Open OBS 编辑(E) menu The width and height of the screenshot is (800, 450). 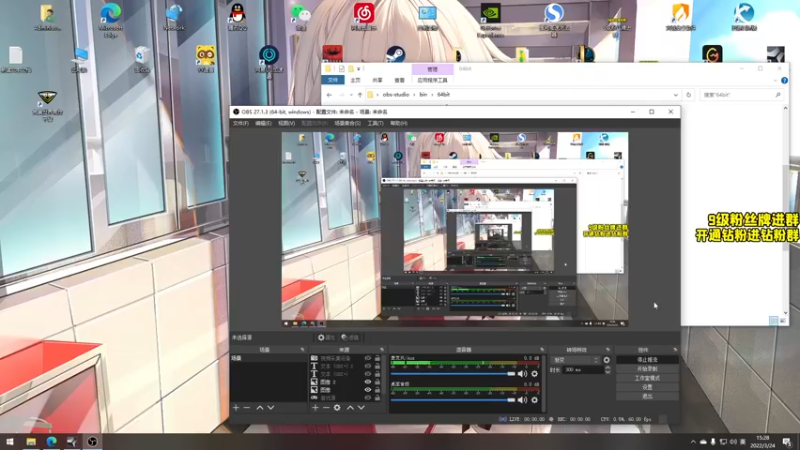263,123
